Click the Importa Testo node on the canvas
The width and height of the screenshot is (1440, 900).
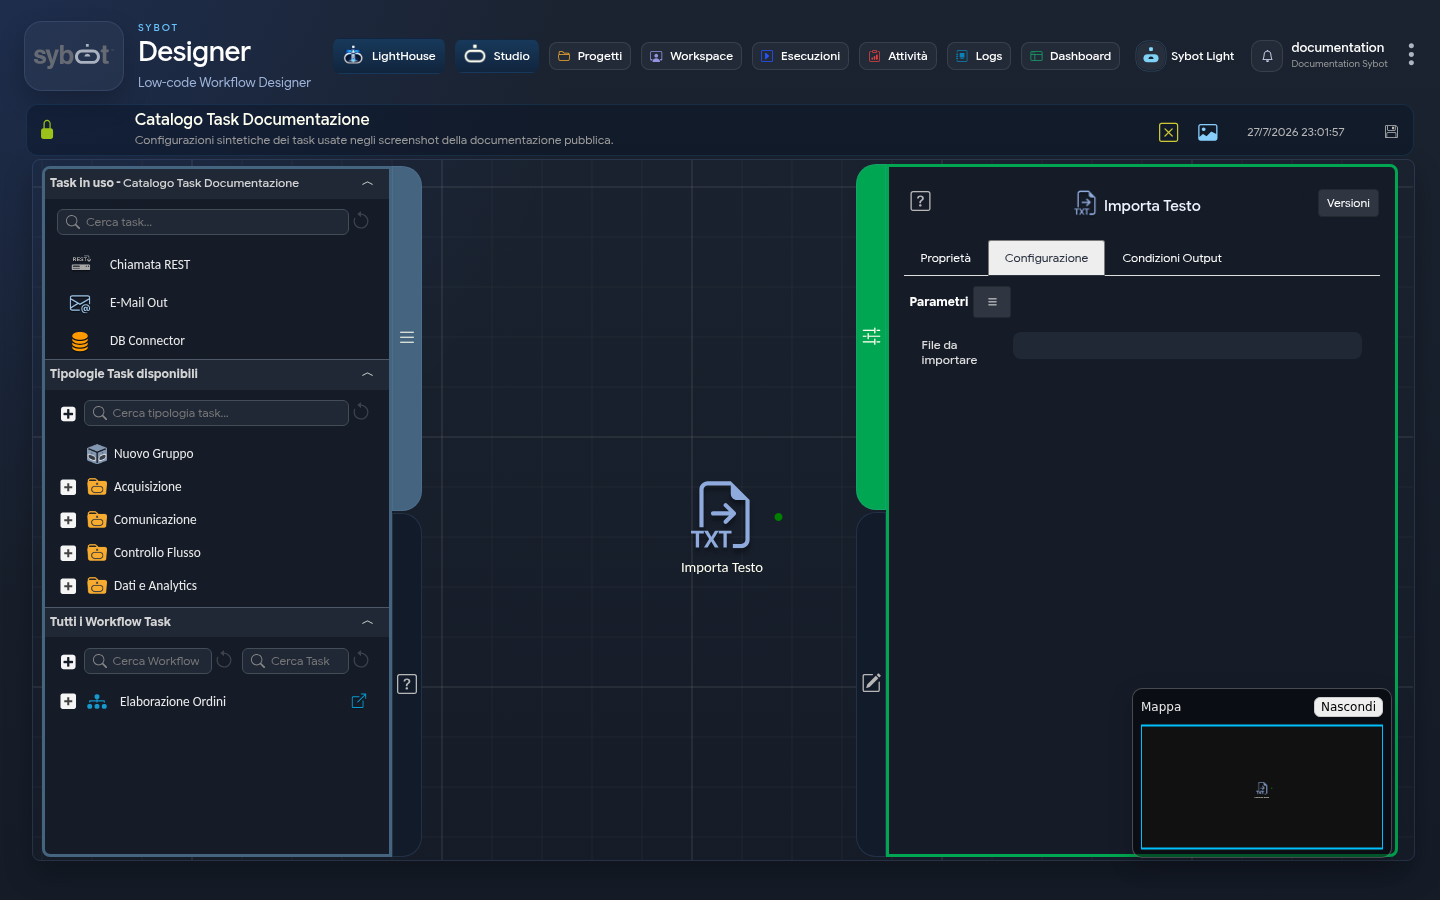coord(721,527)
